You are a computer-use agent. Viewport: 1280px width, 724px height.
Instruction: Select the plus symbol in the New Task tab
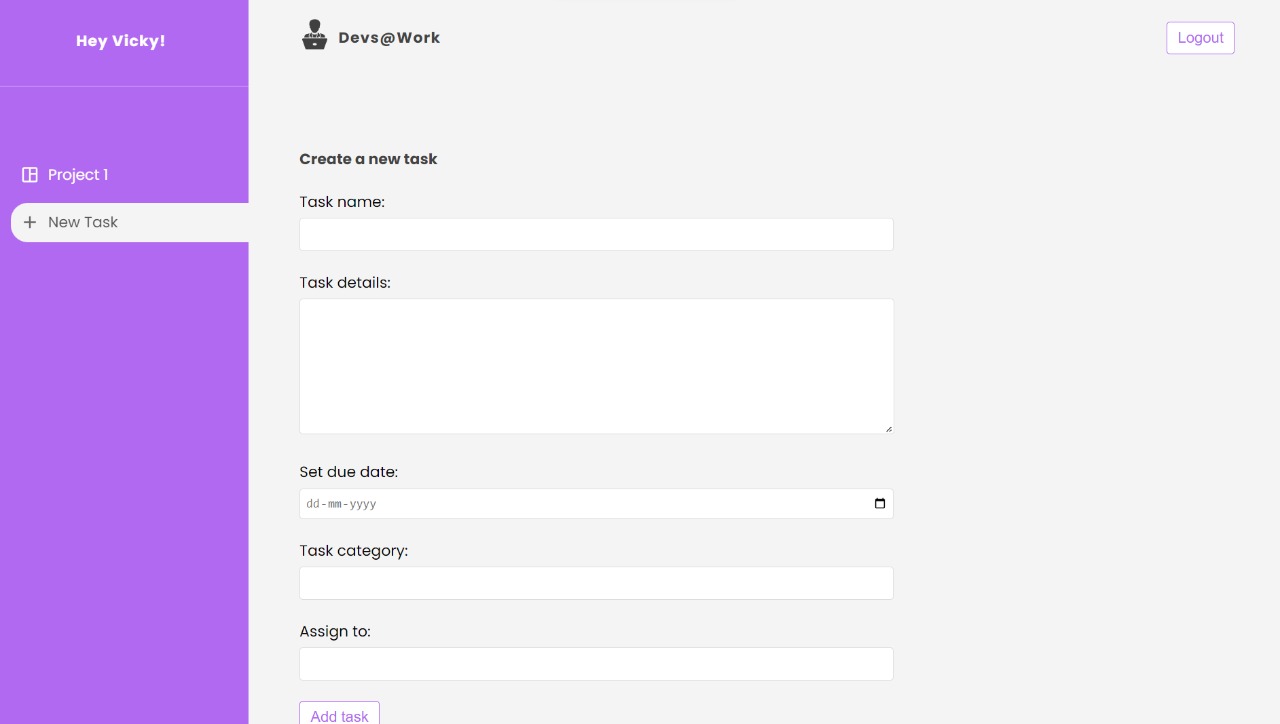[30, 222]
